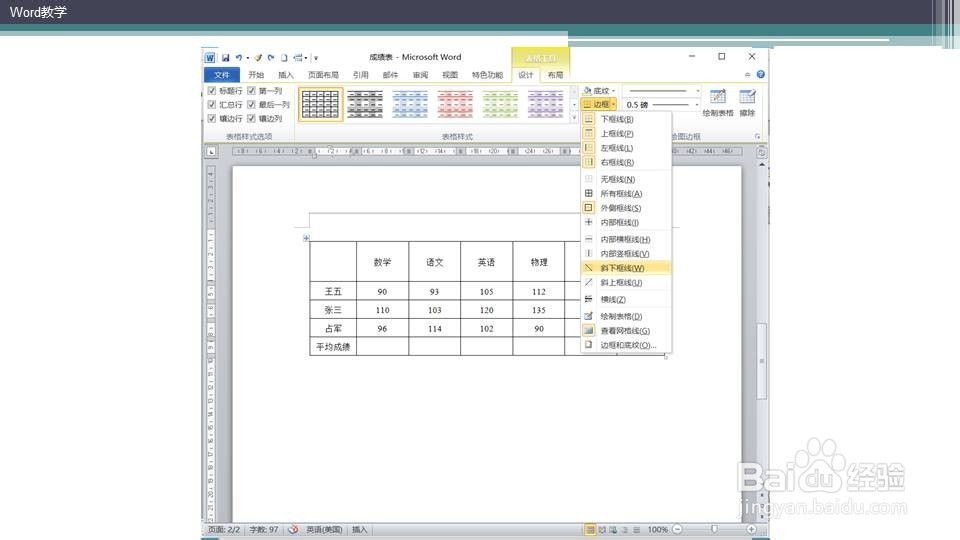Toggle the 标题行 checkbox
Viewport: 960px width, 540px height.
212,91
